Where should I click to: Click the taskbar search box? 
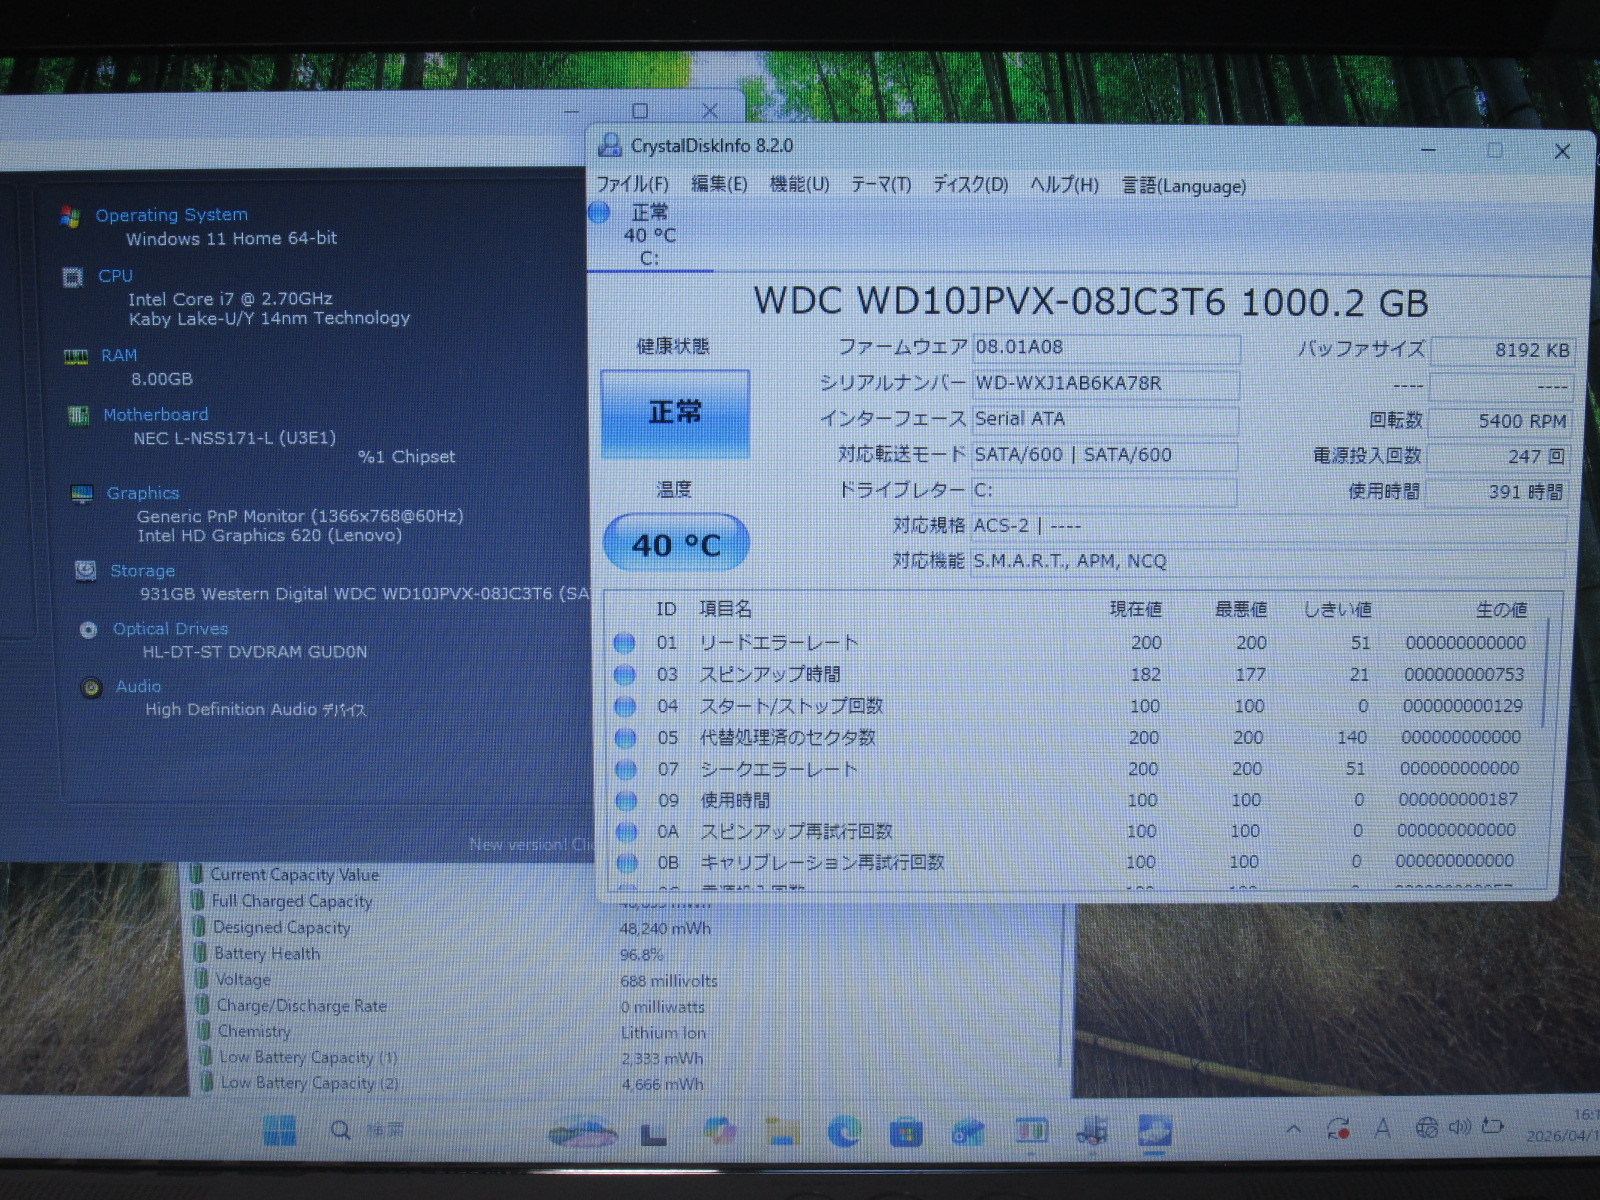coord(366,1131)
